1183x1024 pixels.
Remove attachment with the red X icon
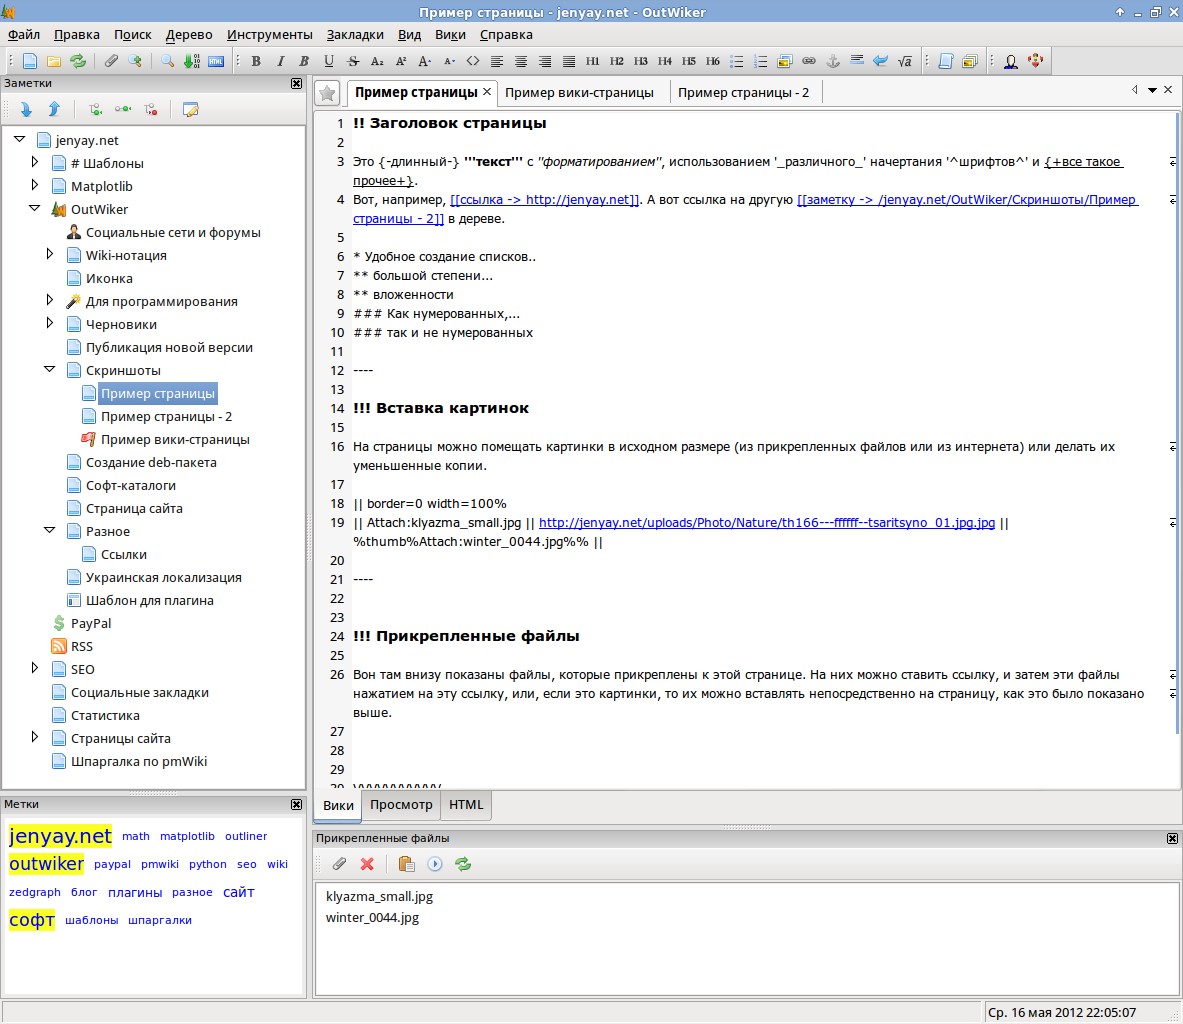[x=367, y=864]
